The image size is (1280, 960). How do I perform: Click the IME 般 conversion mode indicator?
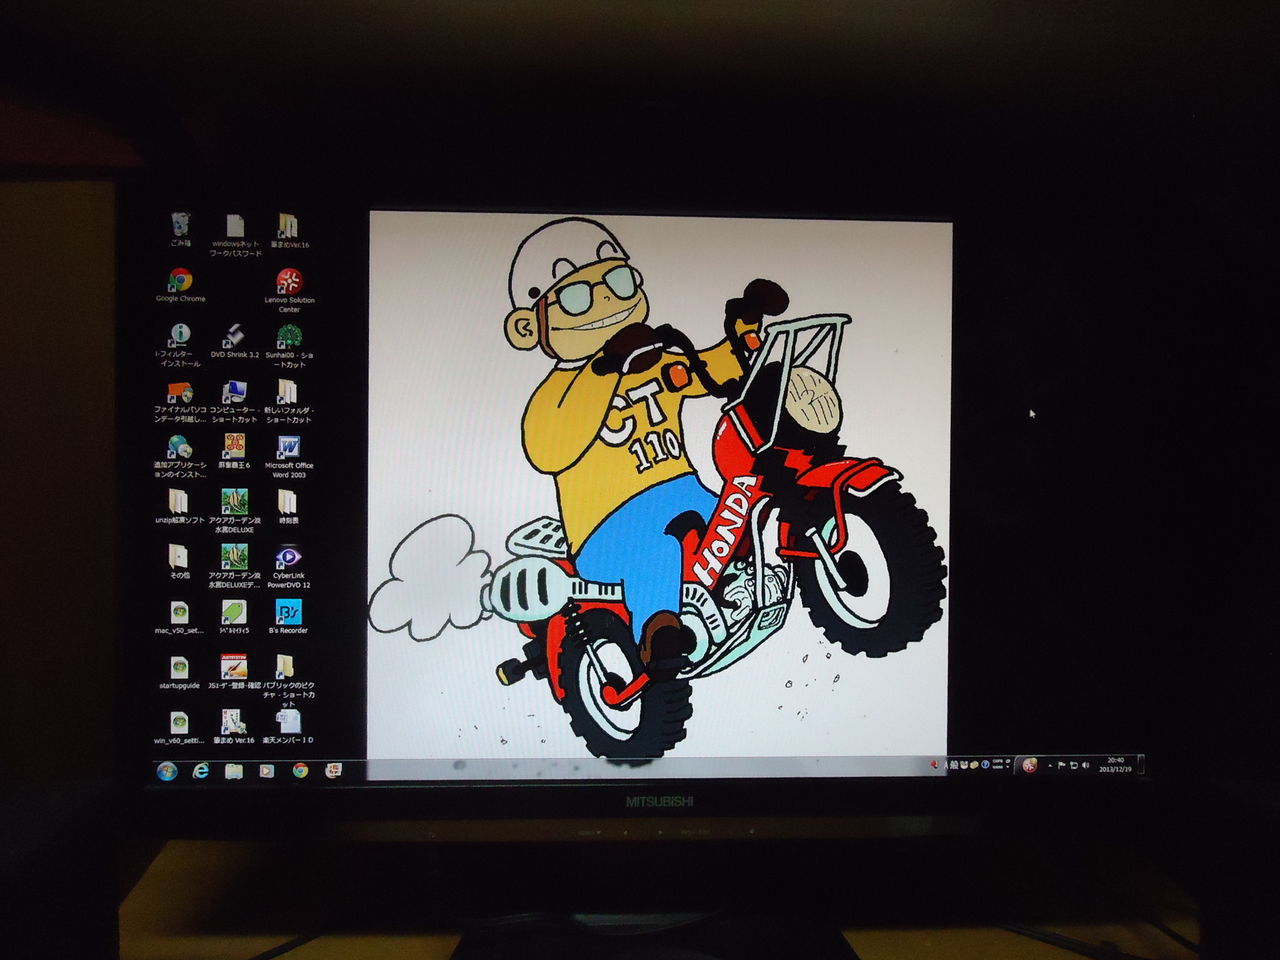[955, 764]
